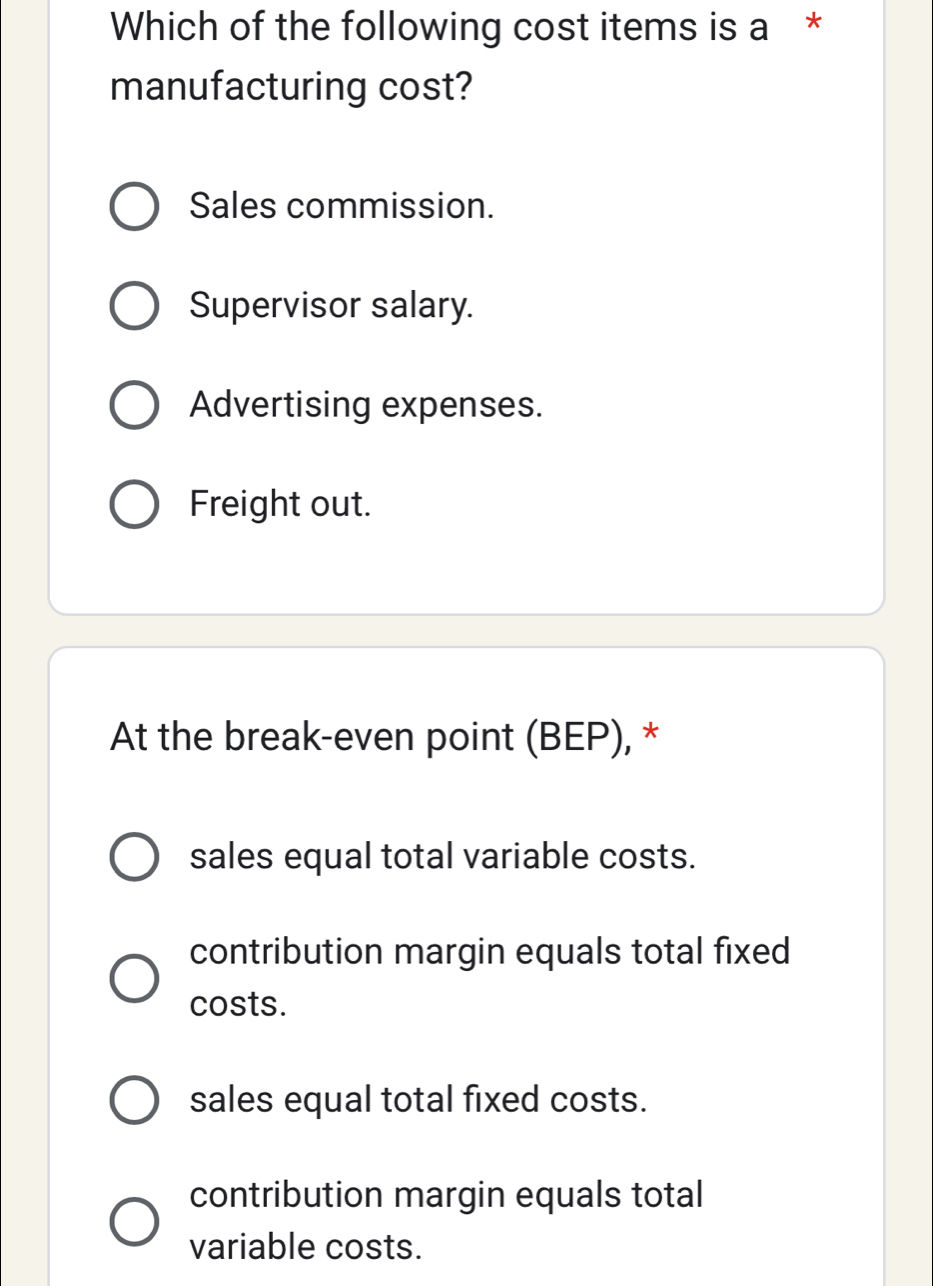The width and height of the screenshot is (933, 1286).
Task: Mark radio for 'sales equal total fixed costs'
Action: point(133,1099)
